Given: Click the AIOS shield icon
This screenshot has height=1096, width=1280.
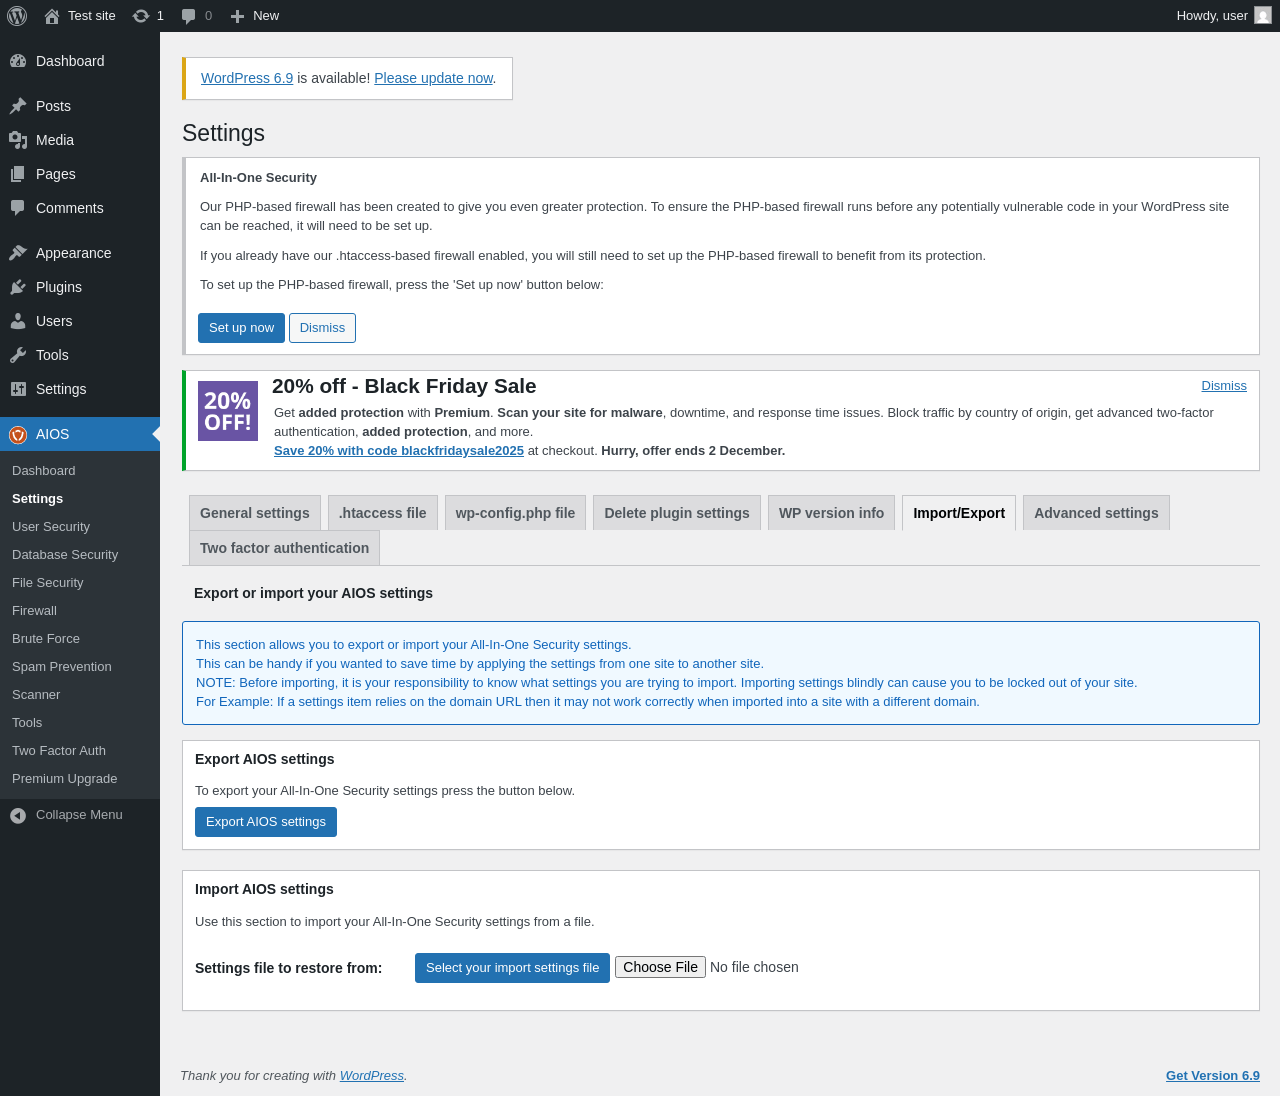Looking at the screenshot, I should click(x=18, y=434).
